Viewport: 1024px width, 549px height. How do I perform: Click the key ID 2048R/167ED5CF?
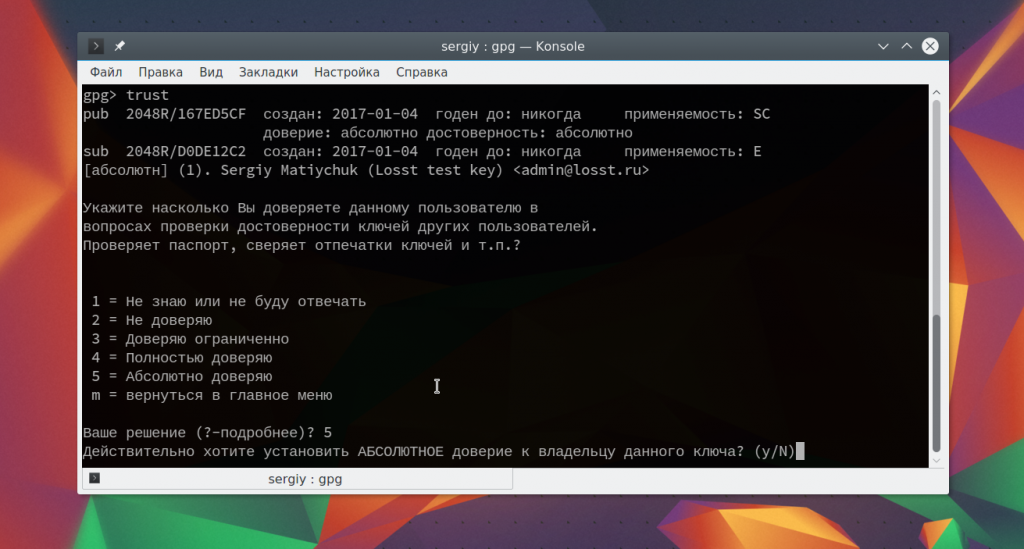186,114
